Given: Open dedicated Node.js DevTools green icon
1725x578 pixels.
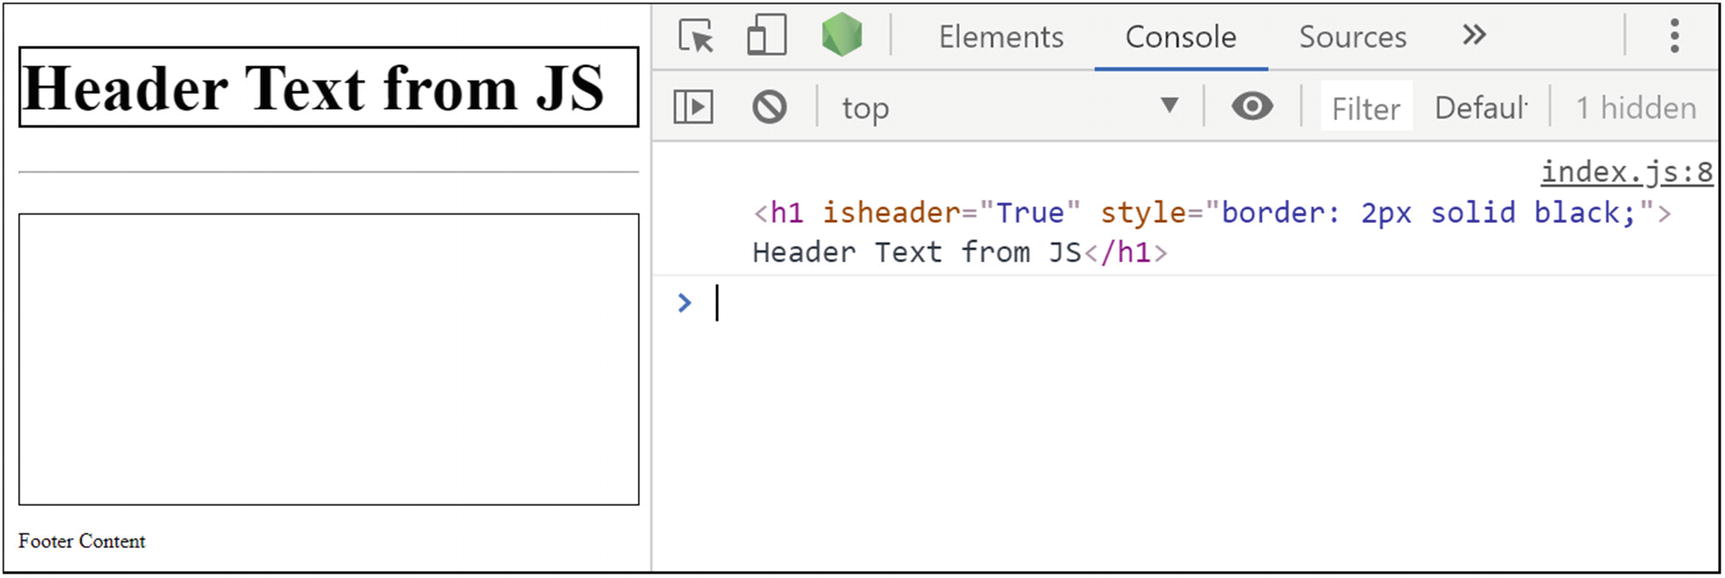Looking at the screenshot, I should coord(841,35).
